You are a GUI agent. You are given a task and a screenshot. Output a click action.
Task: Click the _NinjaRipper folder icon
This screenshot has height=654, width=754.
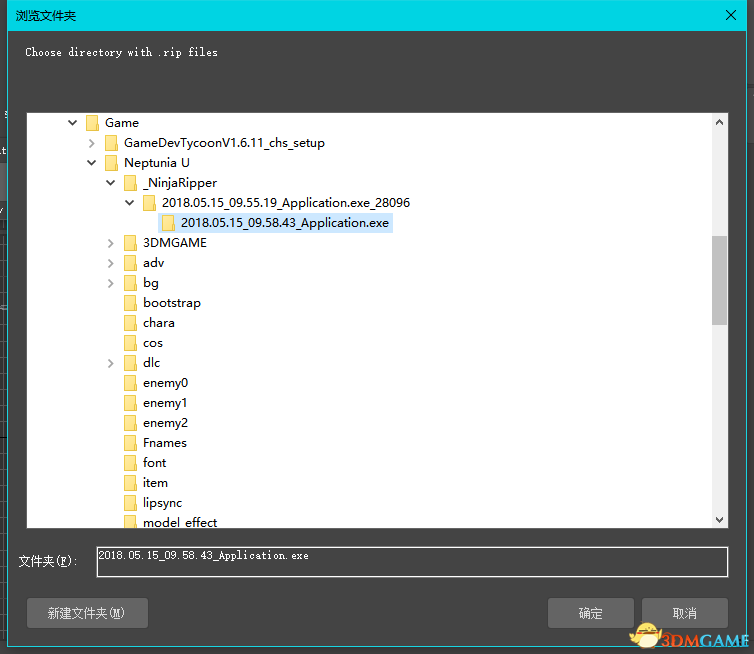click(130, 183)
